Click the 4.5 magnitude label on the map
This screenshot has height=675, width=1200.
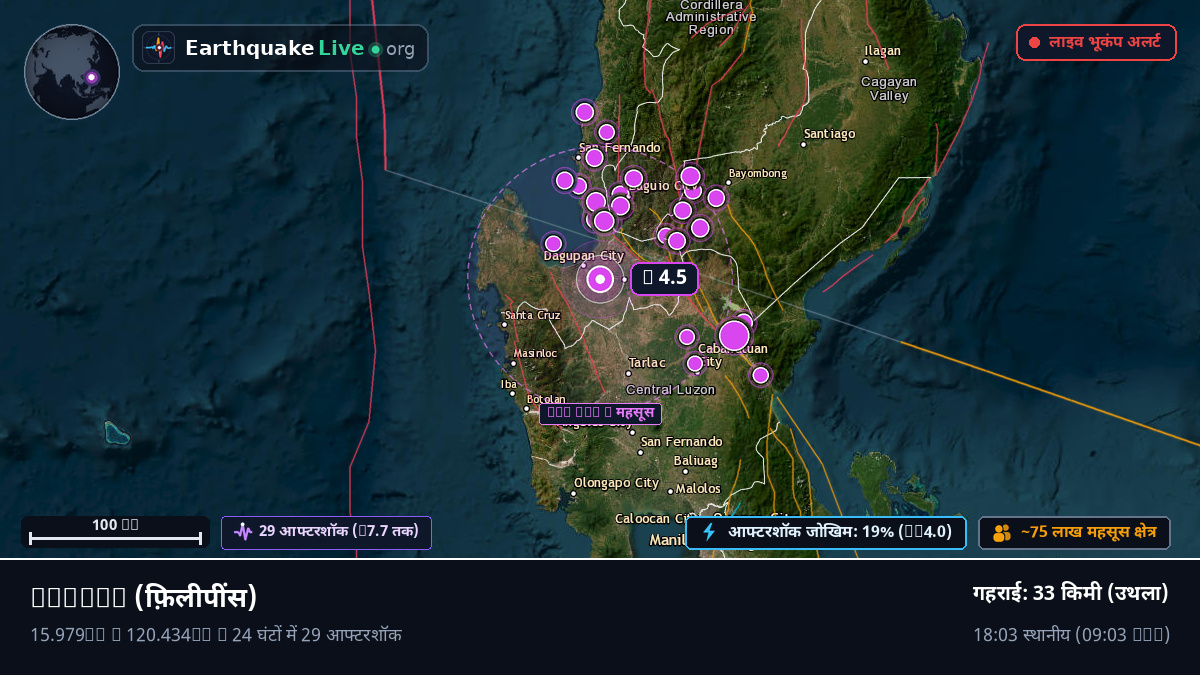pyautogui.click(x=663, y=278)
